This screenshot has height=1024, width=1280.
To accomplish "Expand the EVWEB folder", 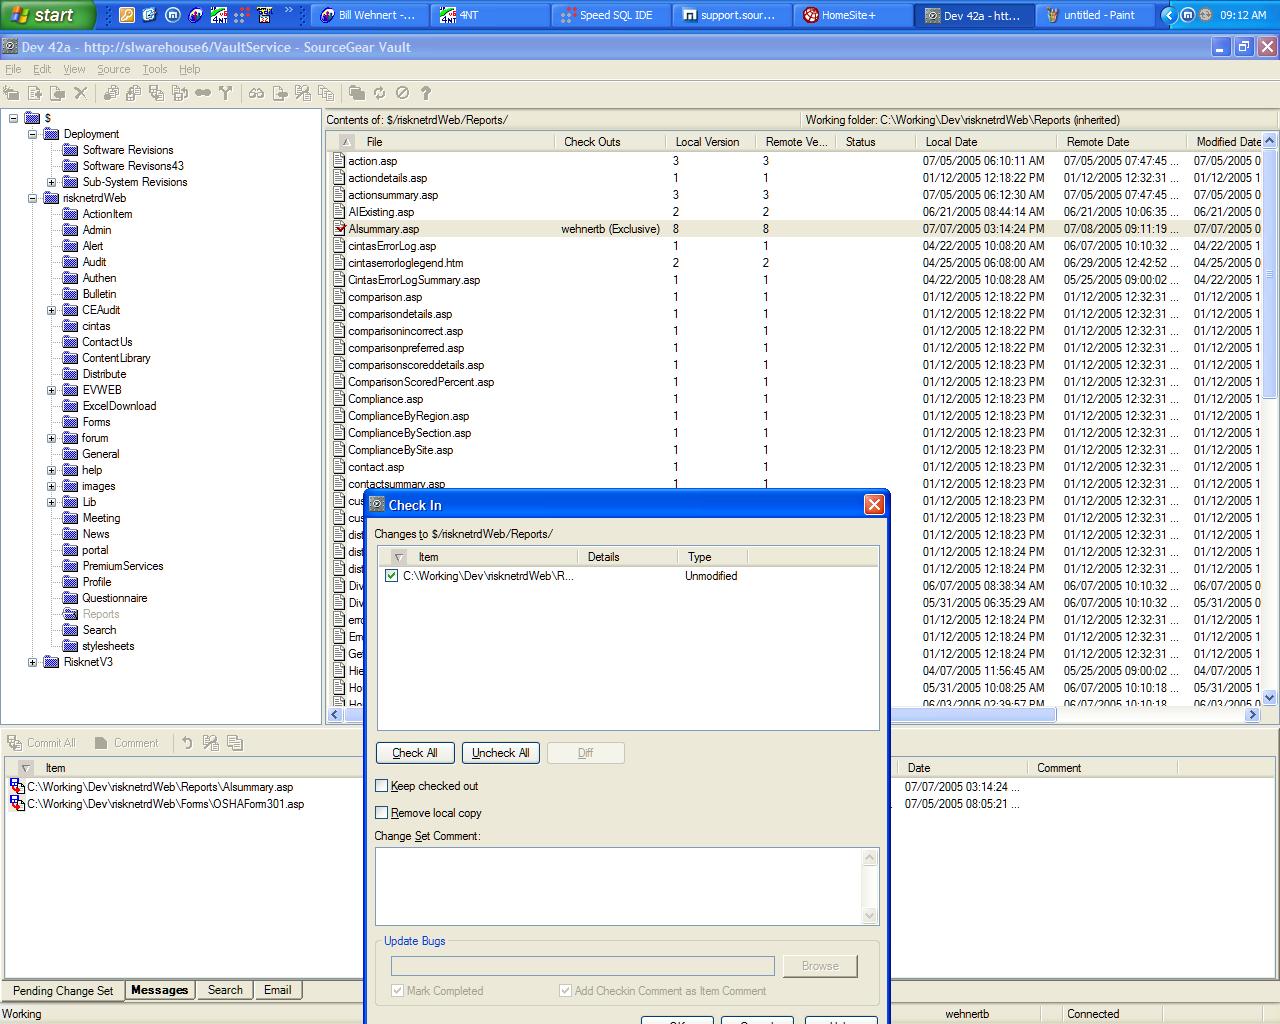I will pyautogui.click(x=52, y=390).
